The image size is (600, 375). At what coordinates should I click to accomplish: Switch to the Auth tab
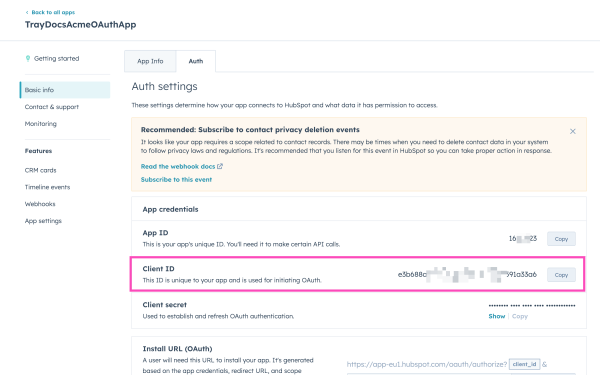(196, 61)
